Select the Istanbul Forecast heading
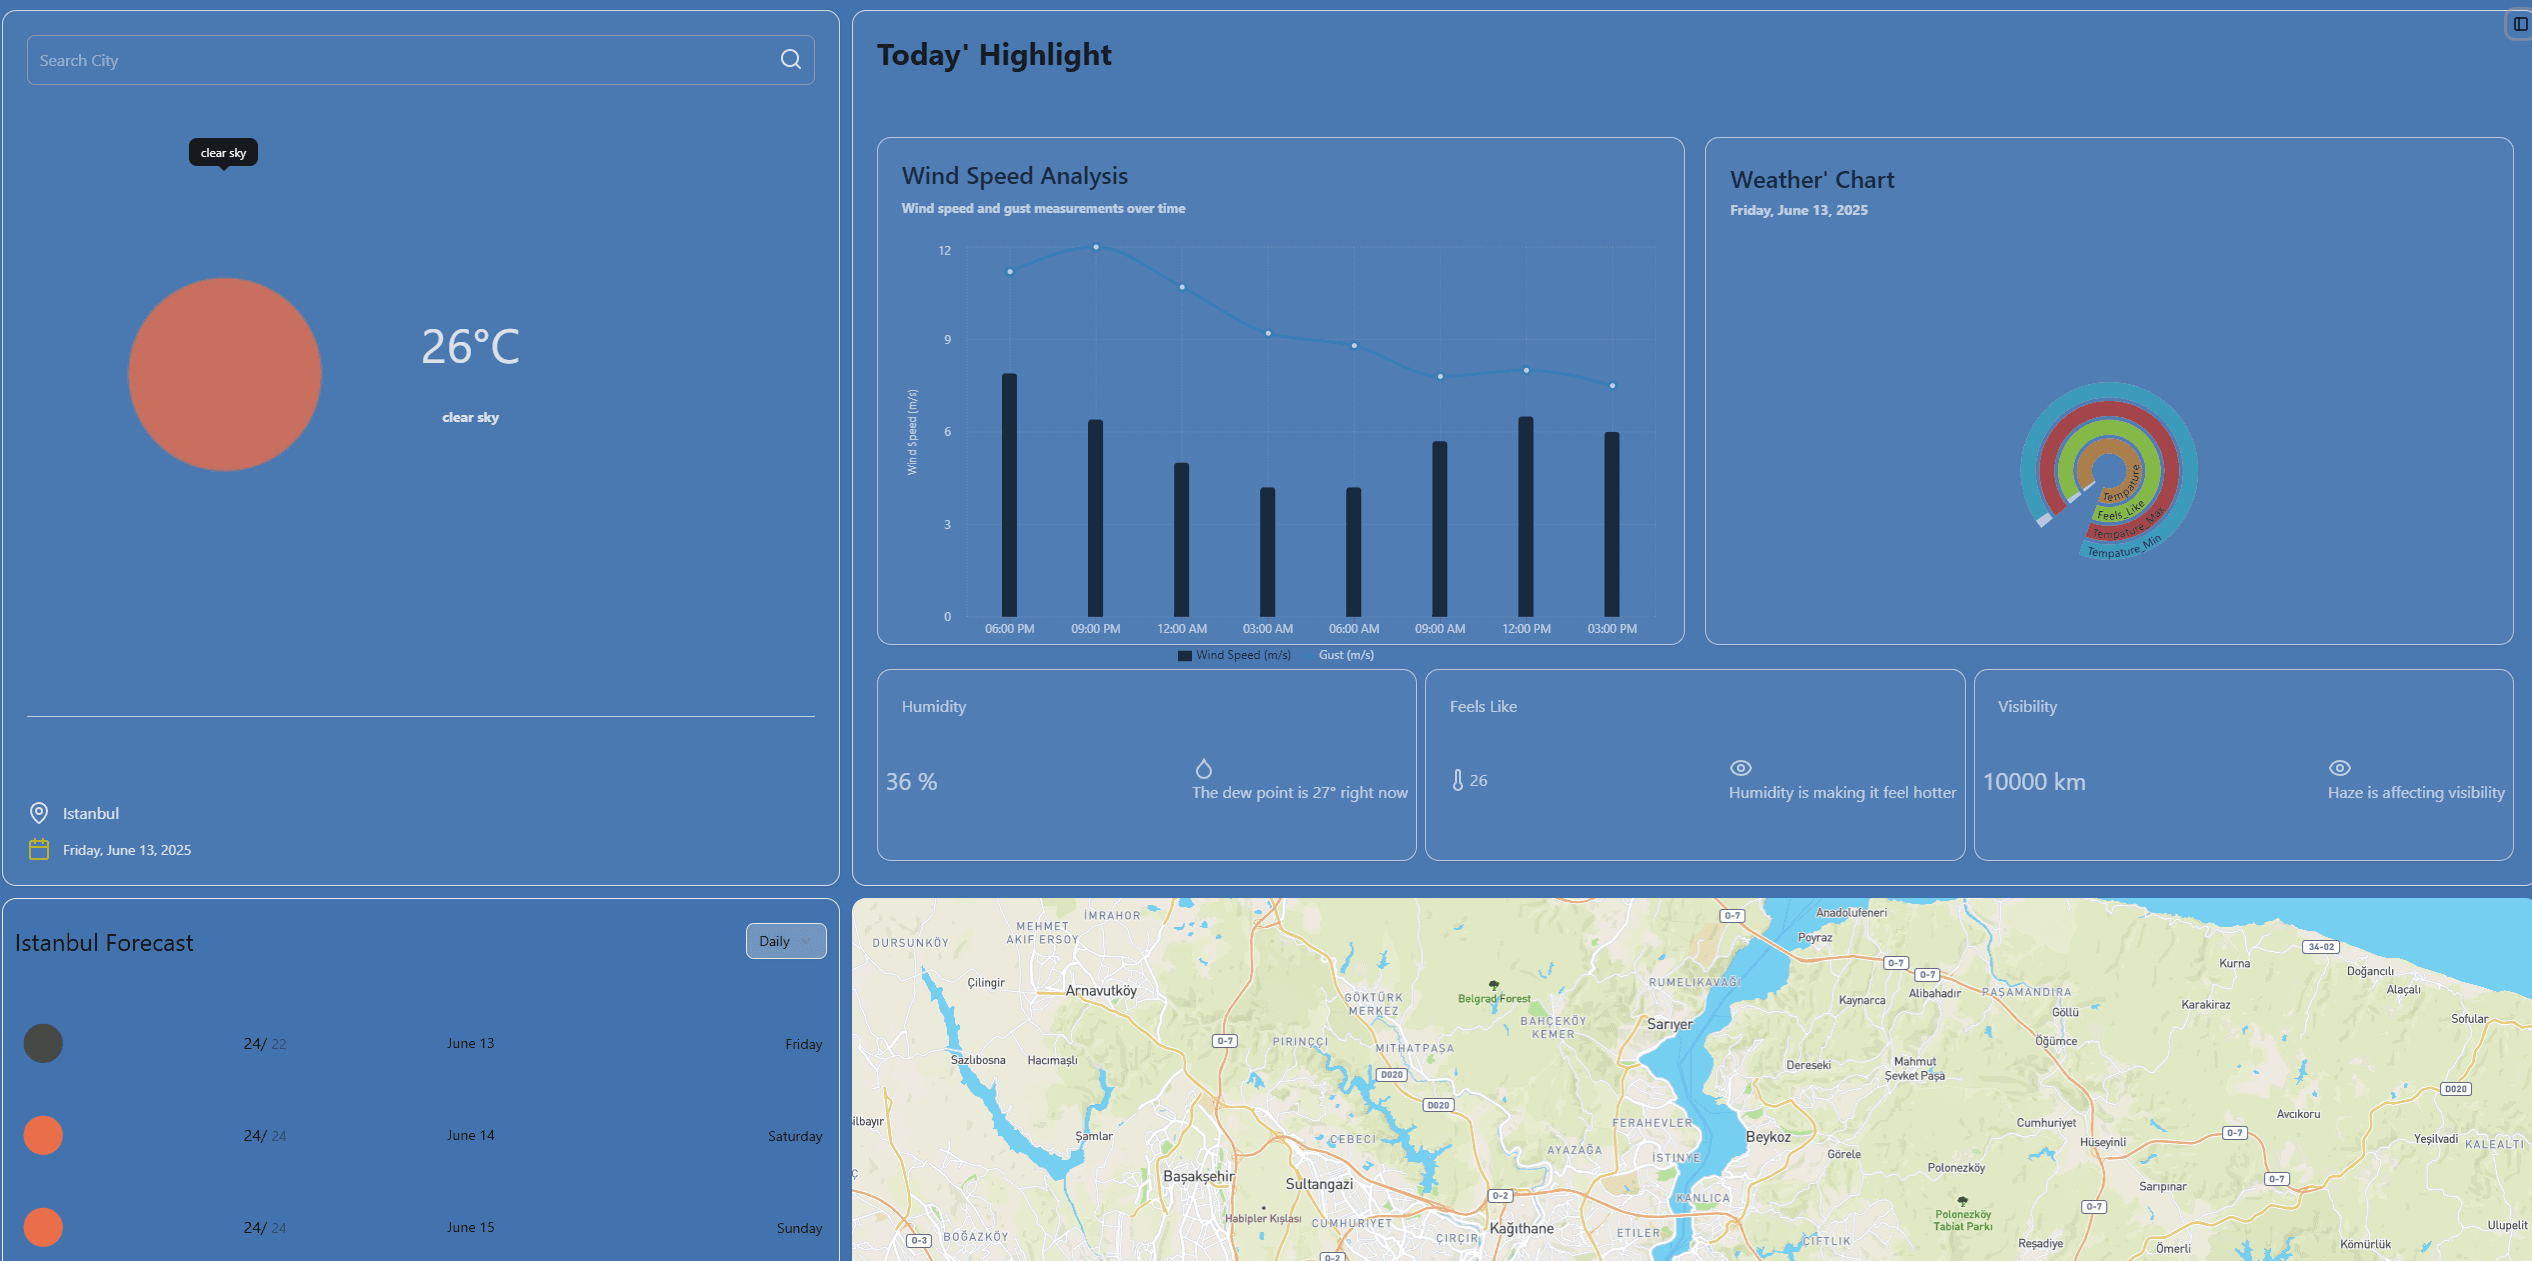2532x1261 pixels. [104, 941]
